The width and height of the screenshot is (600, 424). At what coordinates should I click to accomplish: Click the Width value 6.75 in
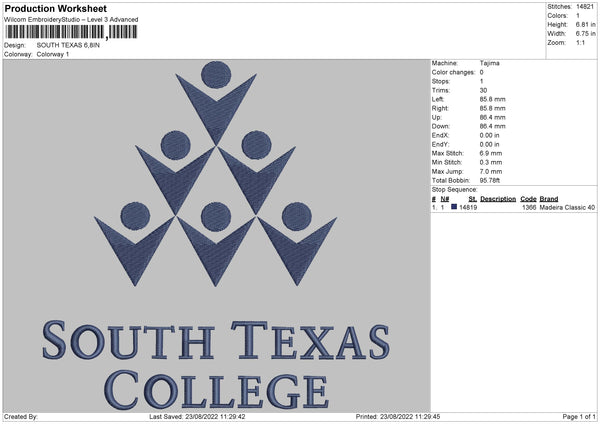[585, 34]
